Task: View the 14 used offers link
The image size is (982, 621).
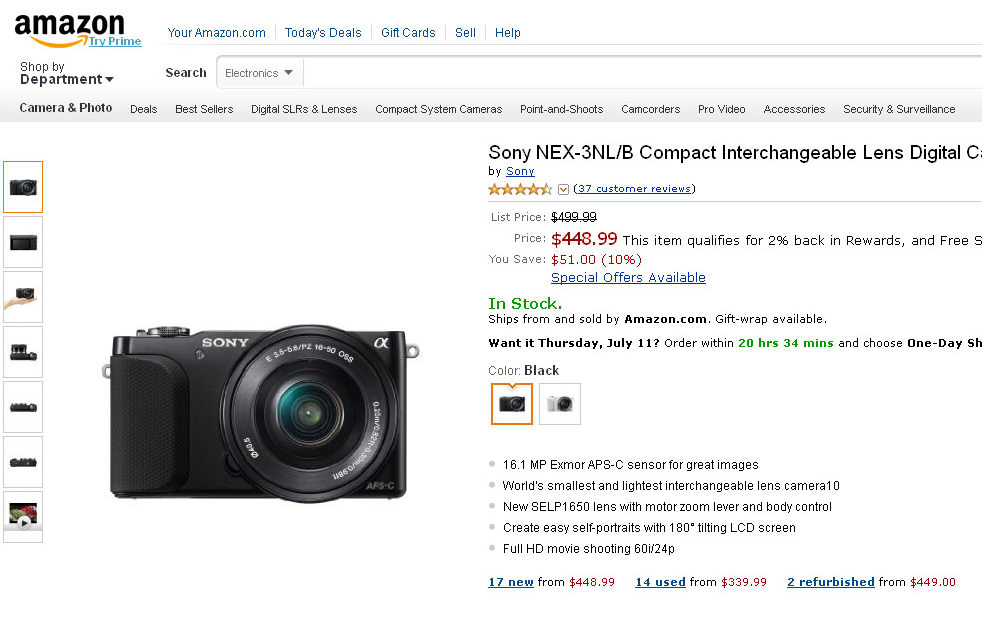Action: tap(660, 582)
